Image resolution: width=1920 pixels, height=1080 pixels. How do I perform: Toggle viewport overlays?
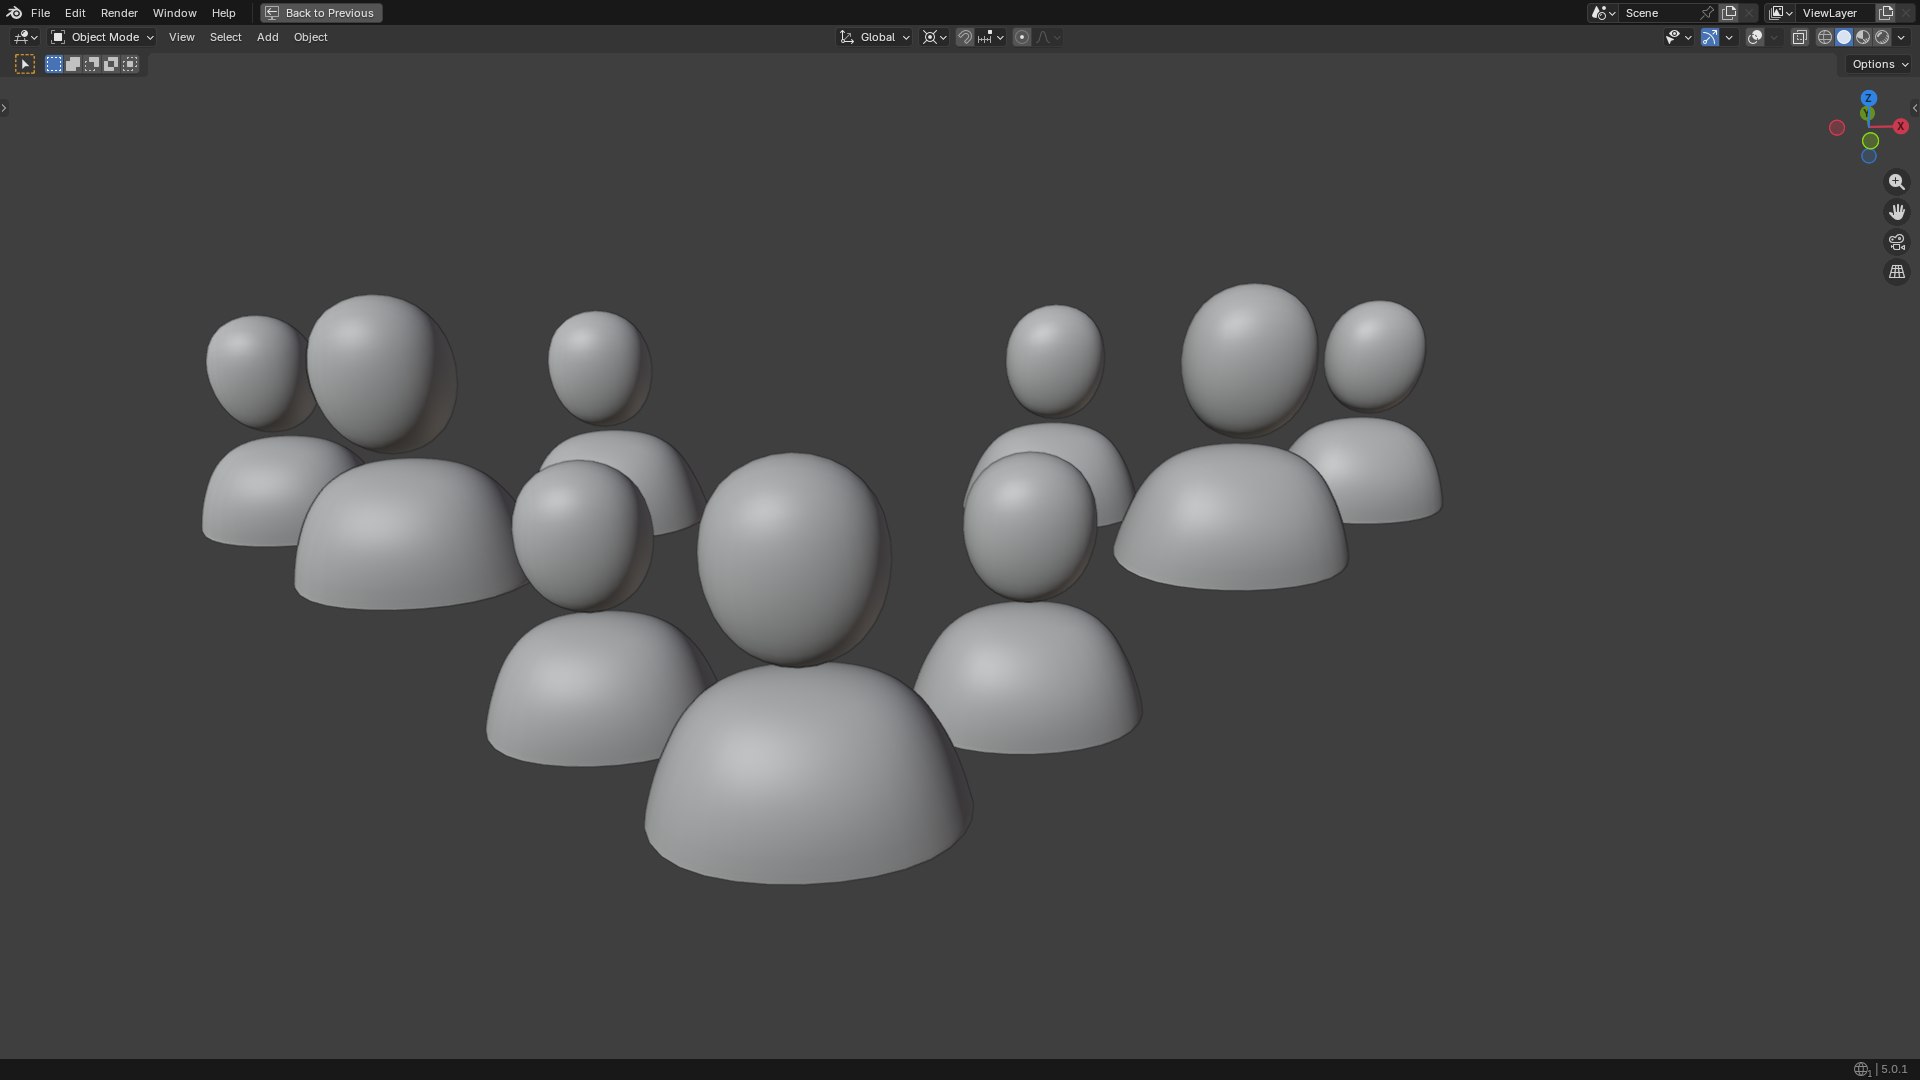[x=1755, y=37]
